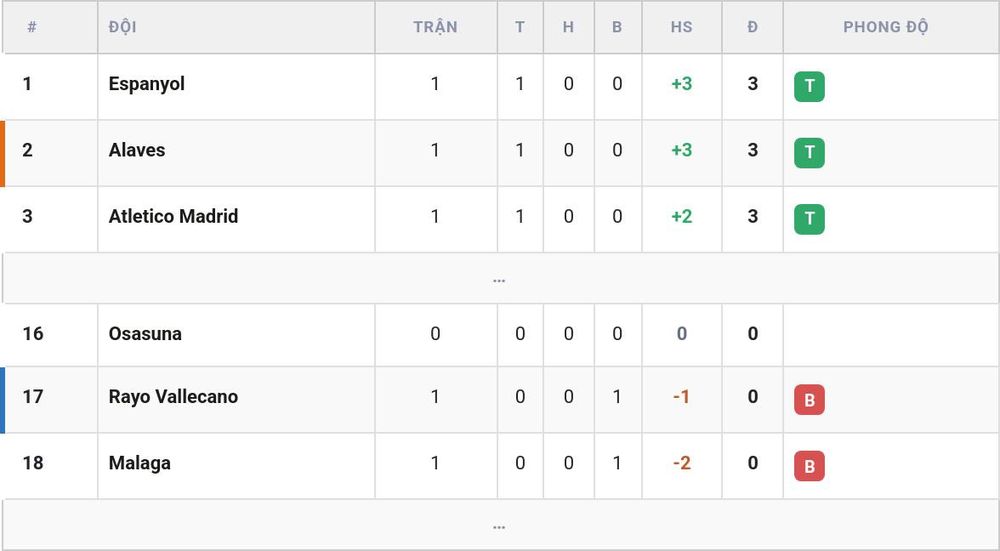Select Atletico Madrid team name

(173, 217)
